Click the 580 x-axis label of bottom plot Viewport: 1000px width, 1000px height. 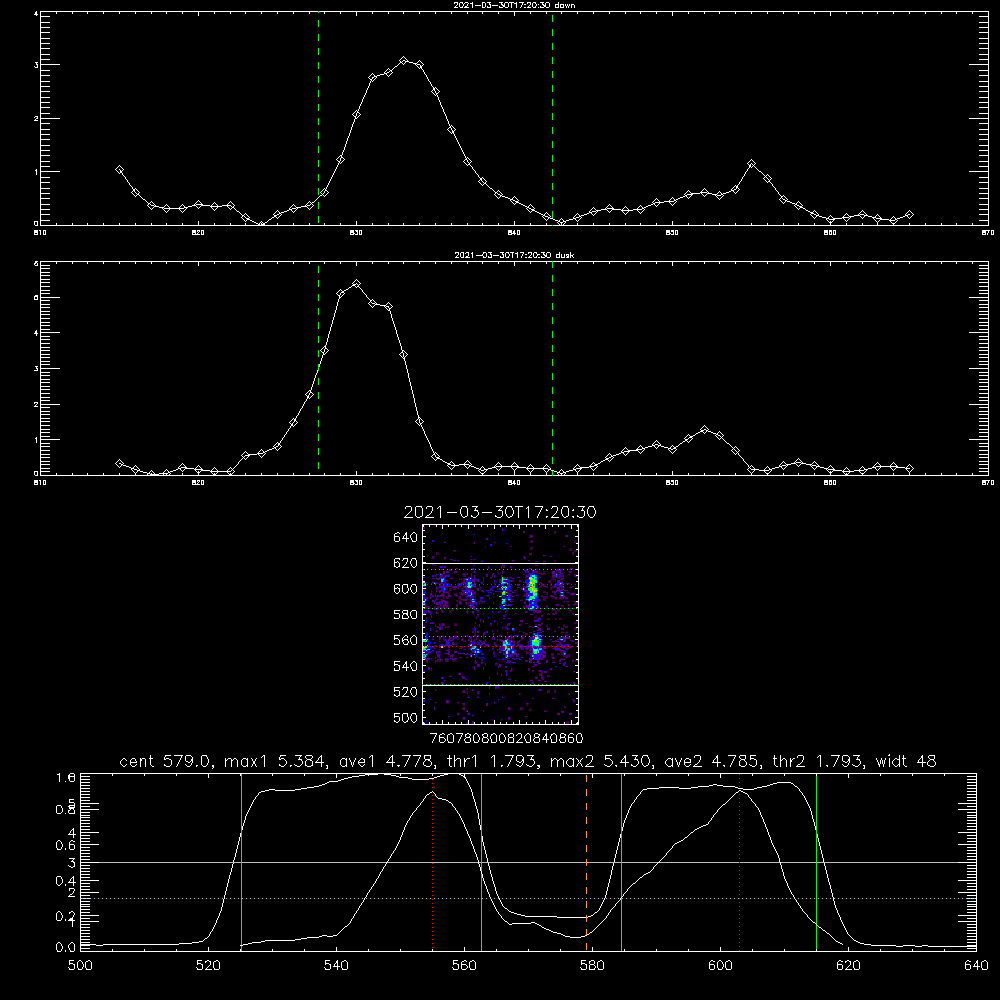click(592, 966)
